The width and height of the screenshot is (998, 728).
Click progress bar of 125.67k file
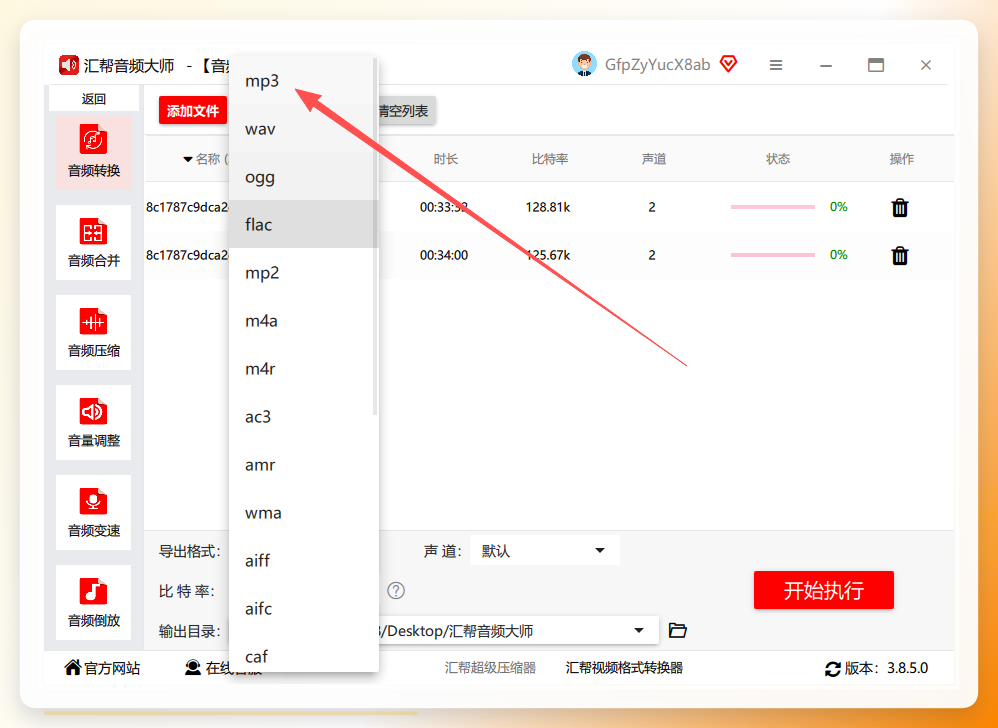[x=773, y=255]
